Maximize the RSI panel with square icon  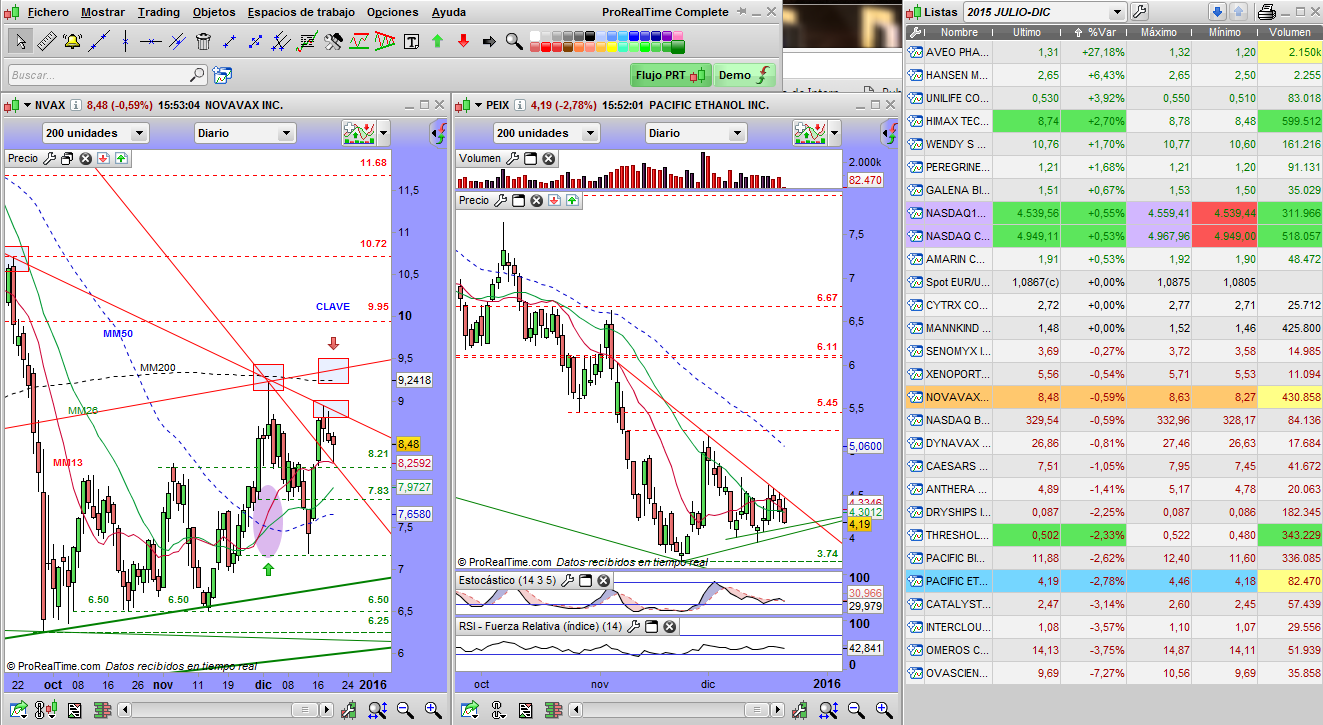click(651, 627)
